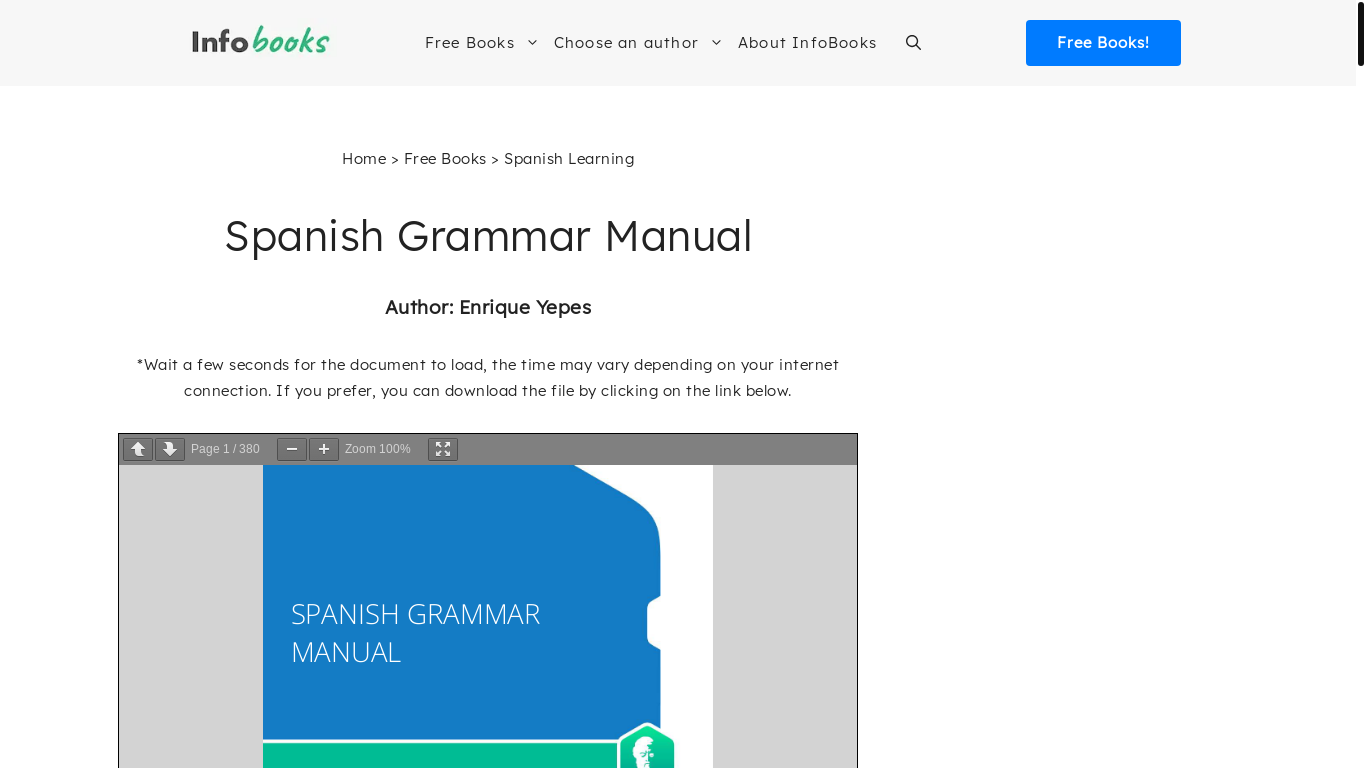Expand the Choose an author chevron
This screenshot has width=1366, height=768.
pos(716,42)
